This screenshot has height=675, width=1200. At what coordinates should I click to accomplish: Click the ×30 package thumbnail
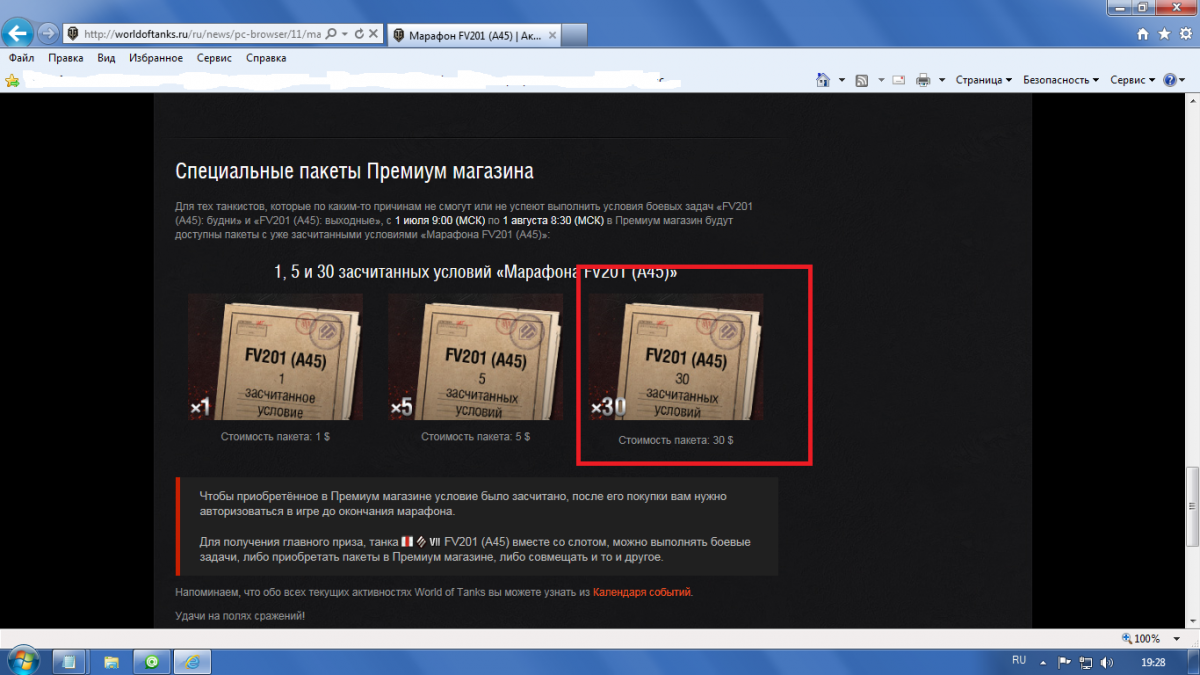pos(675,358)
